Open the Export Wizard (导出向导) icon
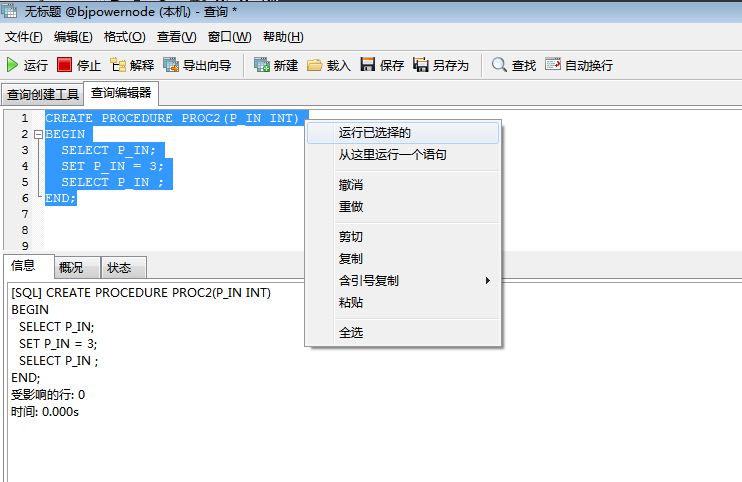The width and height of the screenshot is (742, 482). pos(171,65)
